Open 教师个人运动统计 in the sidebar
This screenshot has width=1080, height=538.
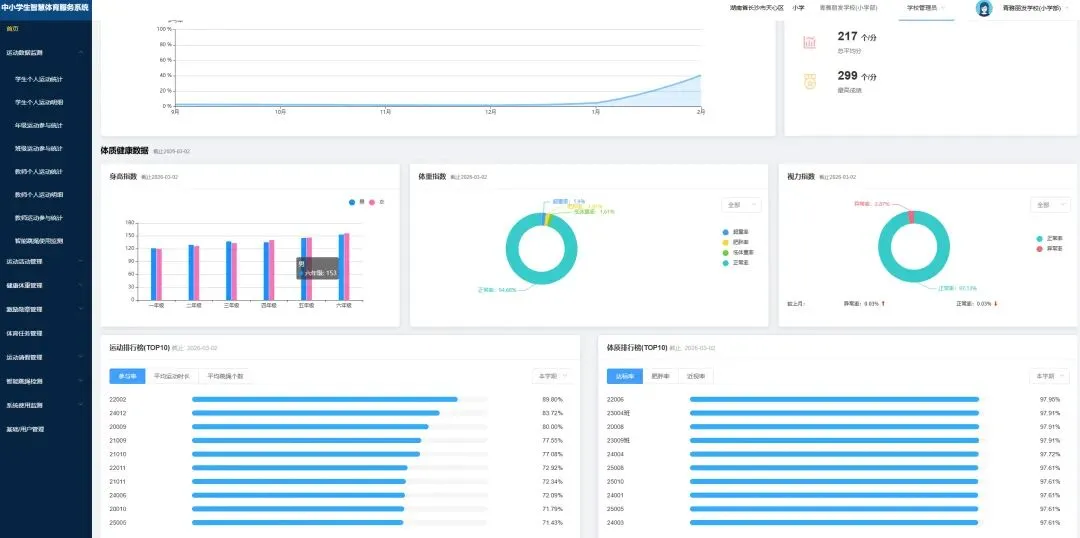click(x=39, y=172)
